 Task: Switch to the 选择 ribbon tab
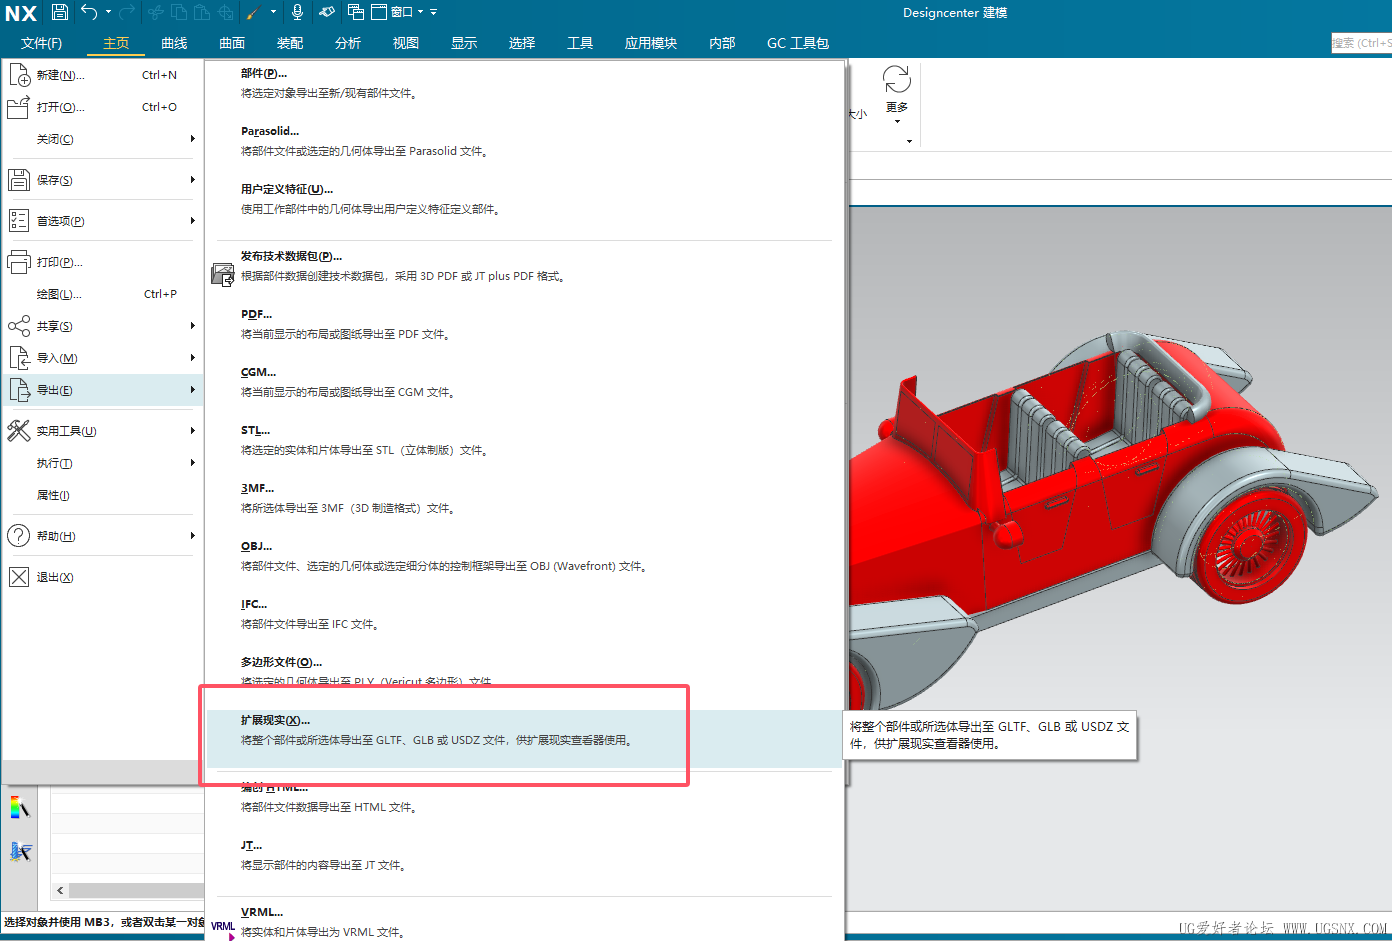pos(522,43)
